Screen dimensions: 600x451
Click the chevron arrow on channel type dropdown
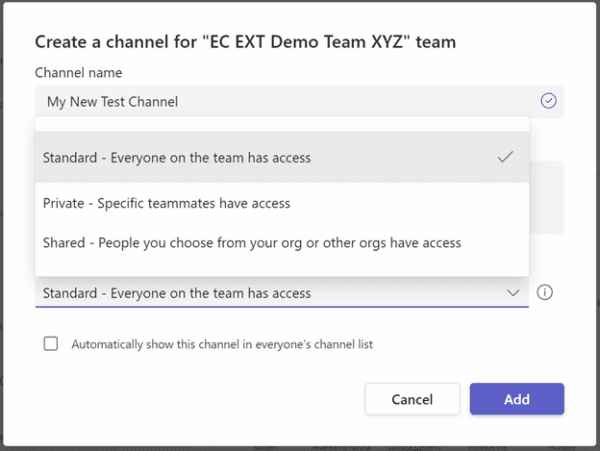[x=513, y=293]
